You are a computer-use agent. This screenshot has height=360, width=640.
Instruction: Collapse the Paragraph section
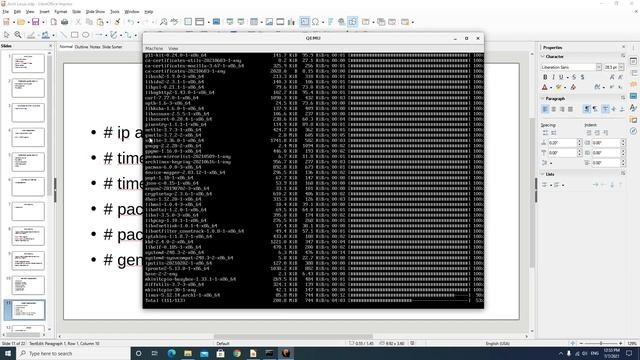[x=543, y=98]
